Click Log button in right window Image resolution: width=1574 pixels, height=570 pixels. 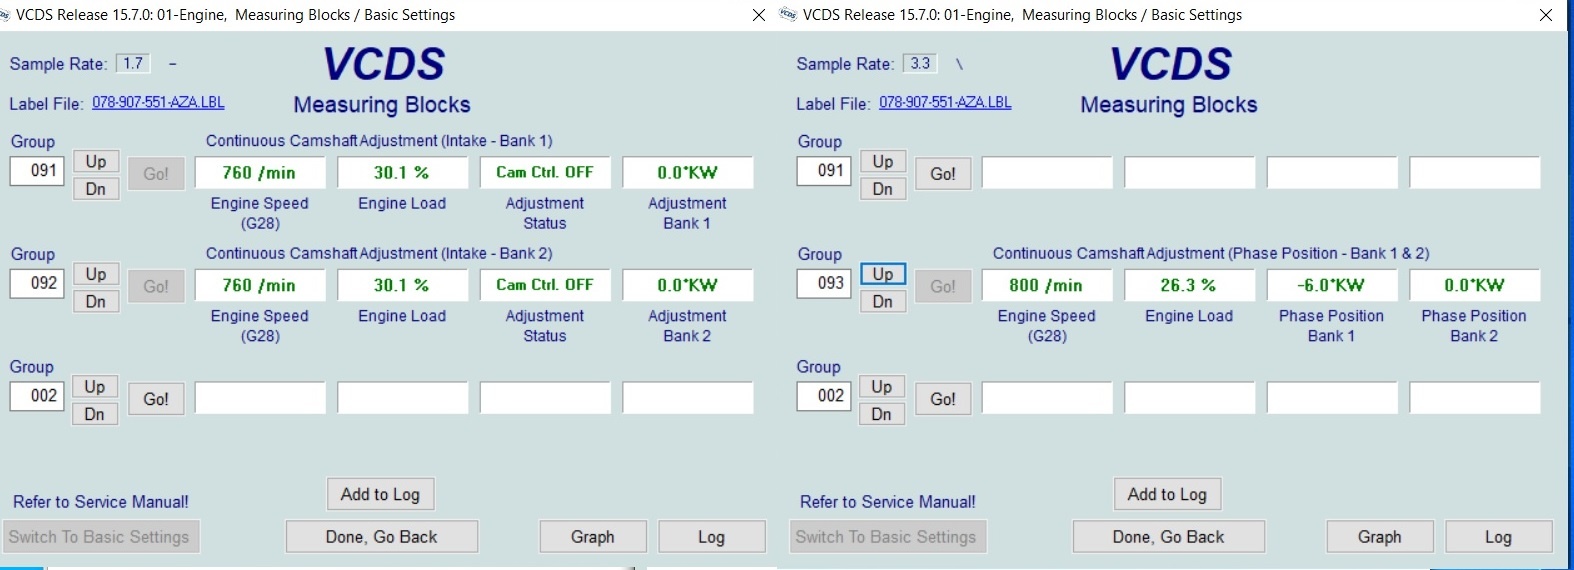pos(1499,537)
